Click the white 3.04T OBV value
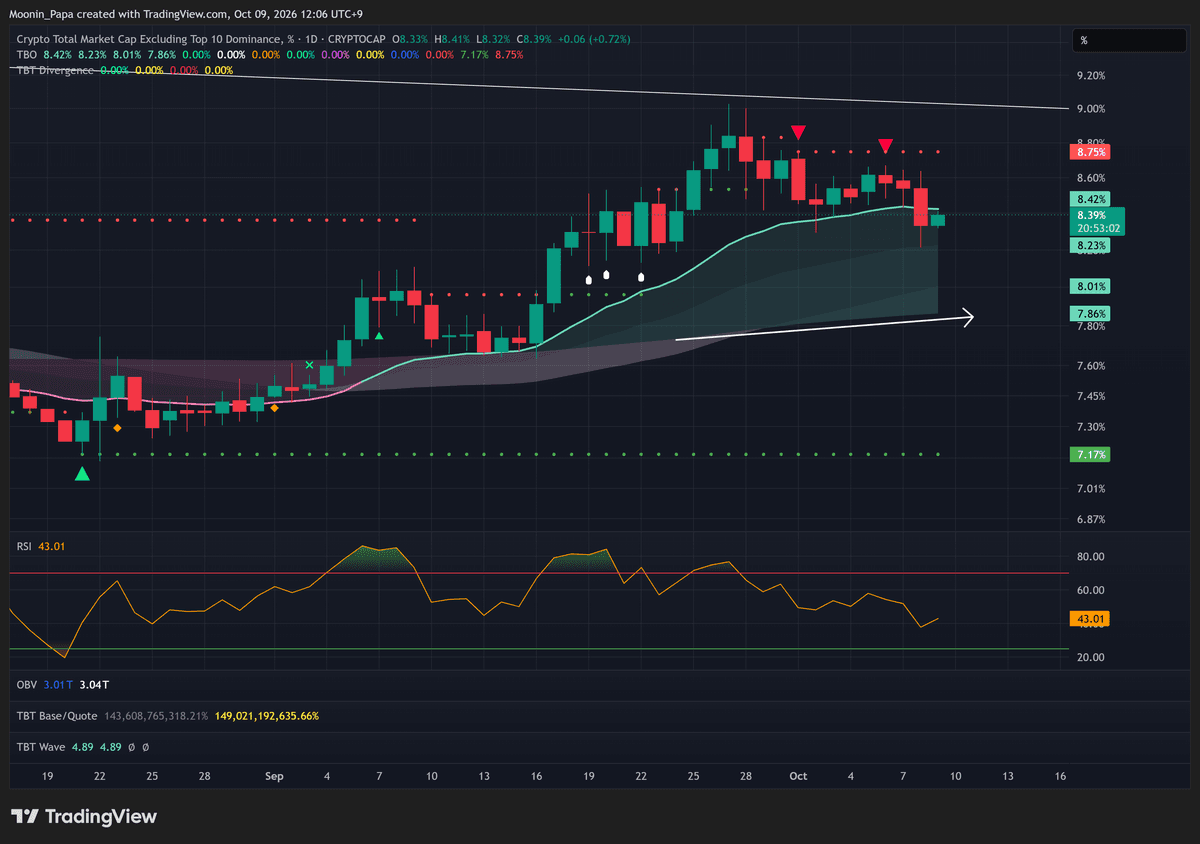This screenshot has height=844, width=1200. (95, 685)
